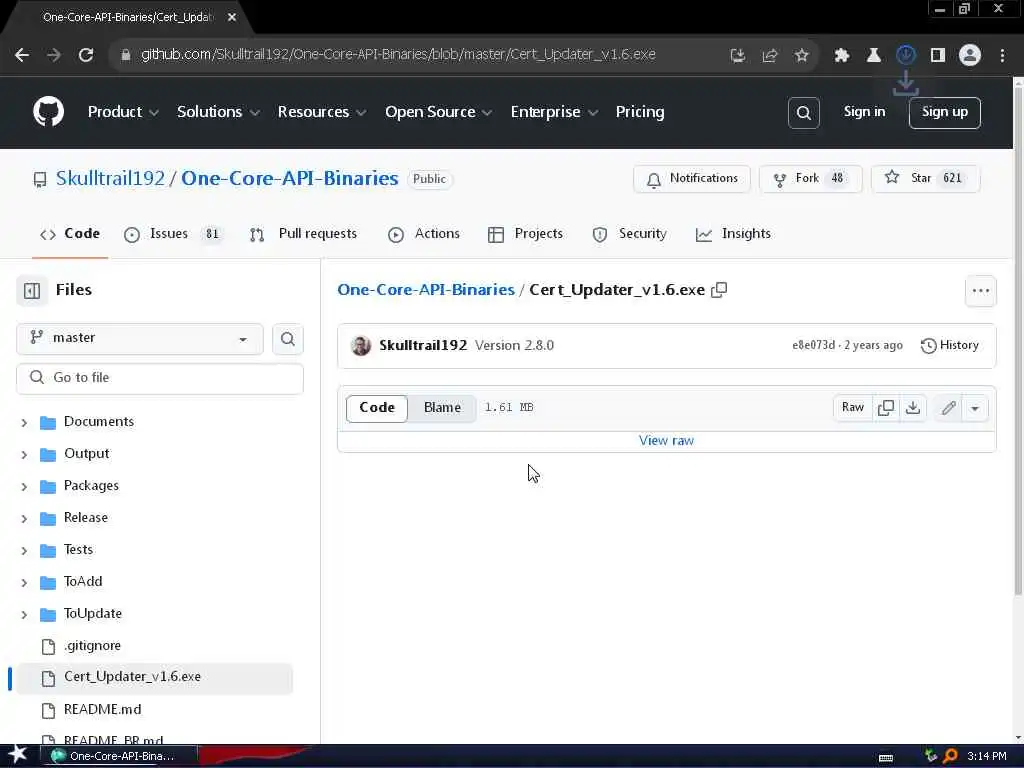Open the Insights tab
This screenshot has height=768, width=1024.
pyautogui.click(x=733, y=234)
